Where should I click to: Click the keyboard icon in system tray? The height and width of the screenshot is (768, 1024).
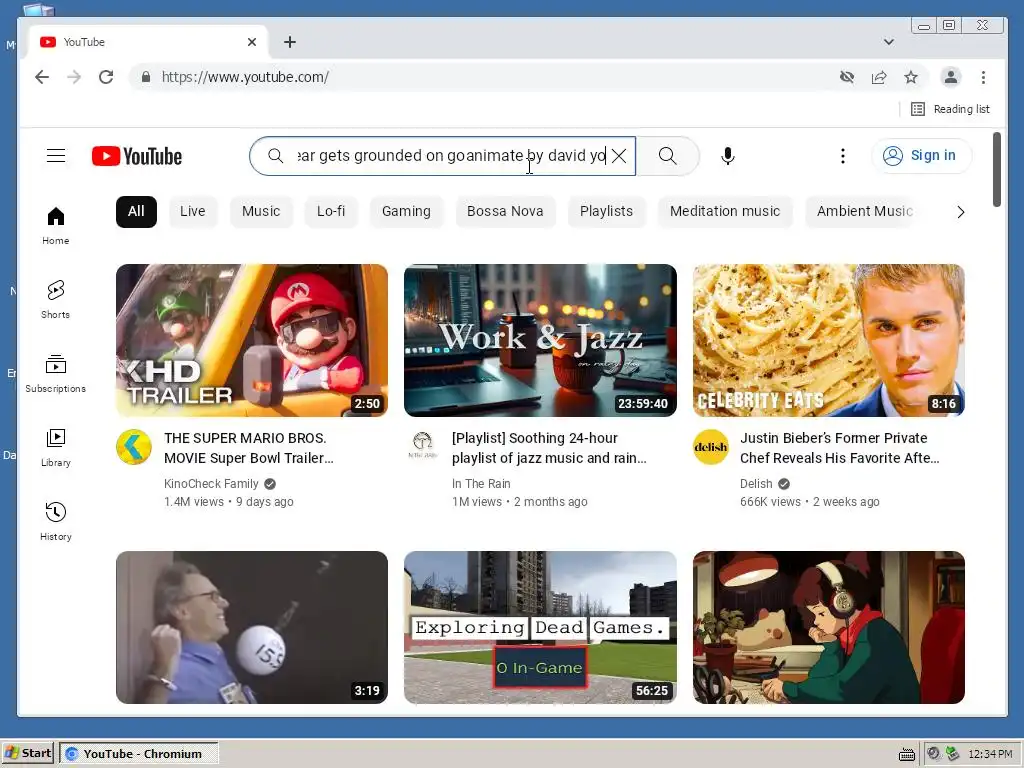906,754
